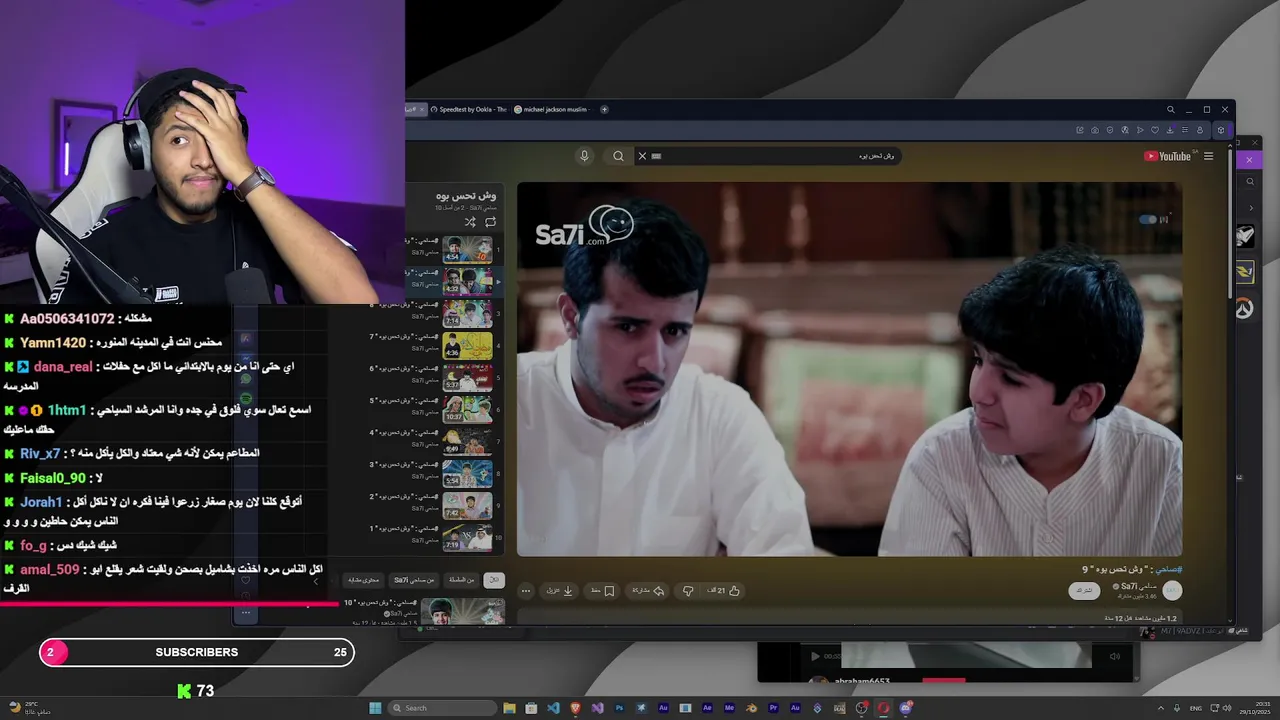Viewport: 1280px width, 720px height.
Task: Play the video in background window
Action: (x=814, y=656)
